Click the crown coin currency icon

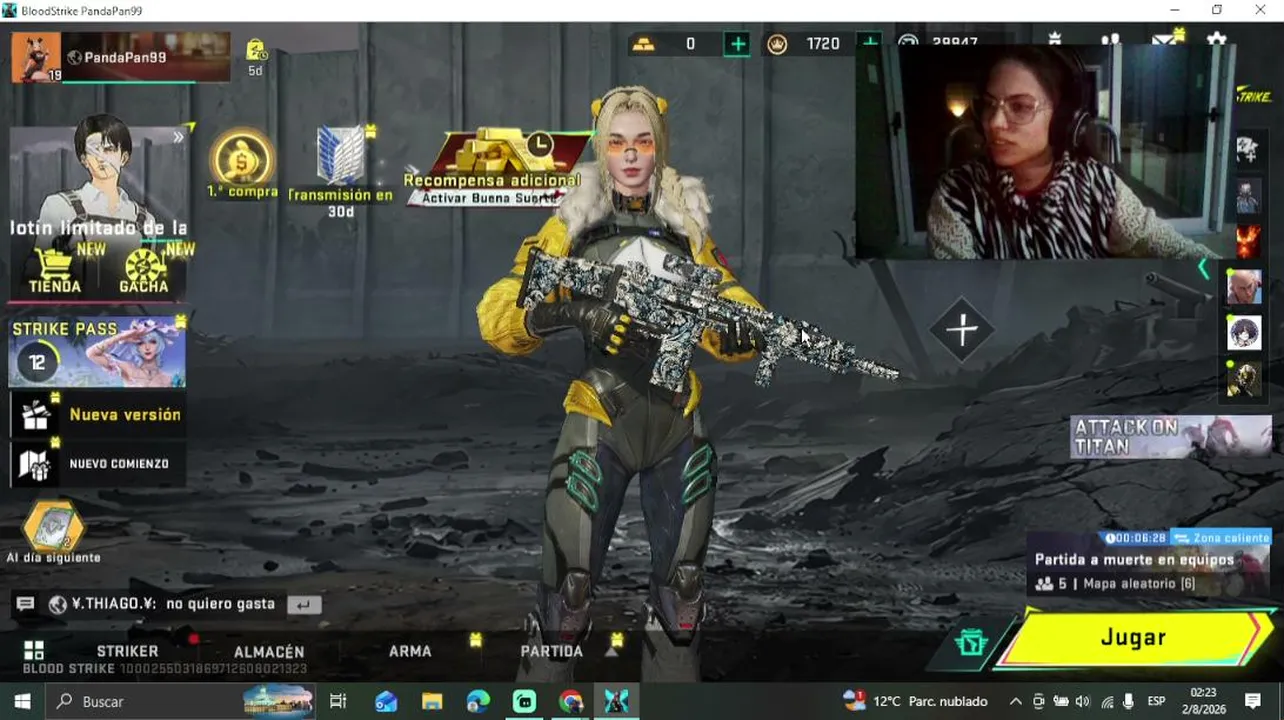(x=777, y=44)
